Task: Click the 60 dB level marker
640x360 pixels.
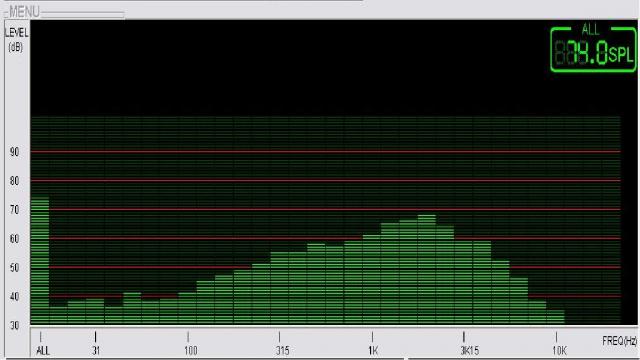Action: [14, 239]
